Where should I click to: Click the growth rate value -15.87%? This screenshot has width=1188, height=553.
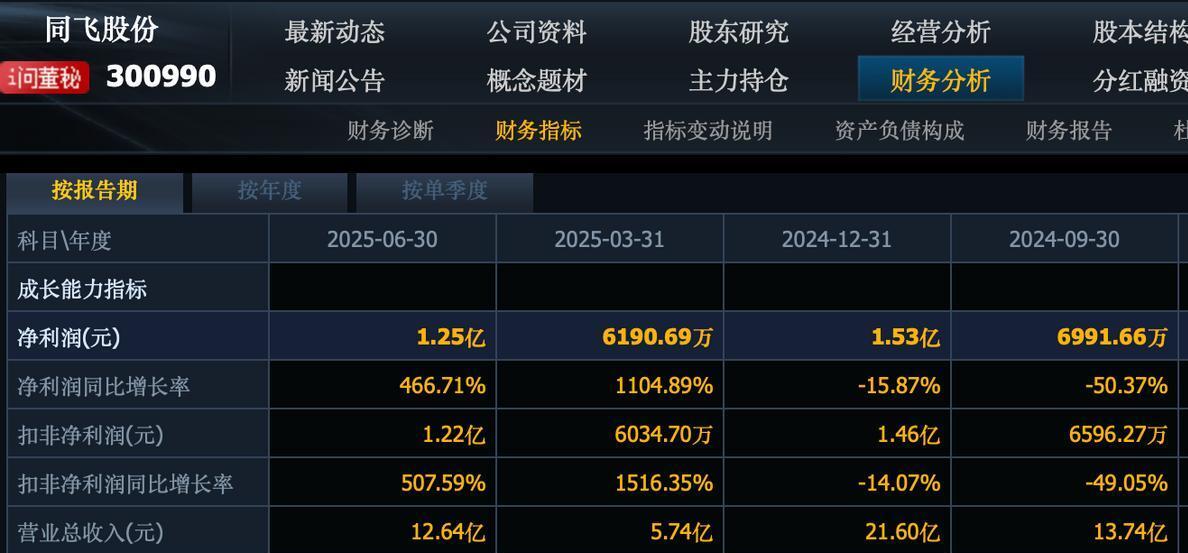(899, 386)
